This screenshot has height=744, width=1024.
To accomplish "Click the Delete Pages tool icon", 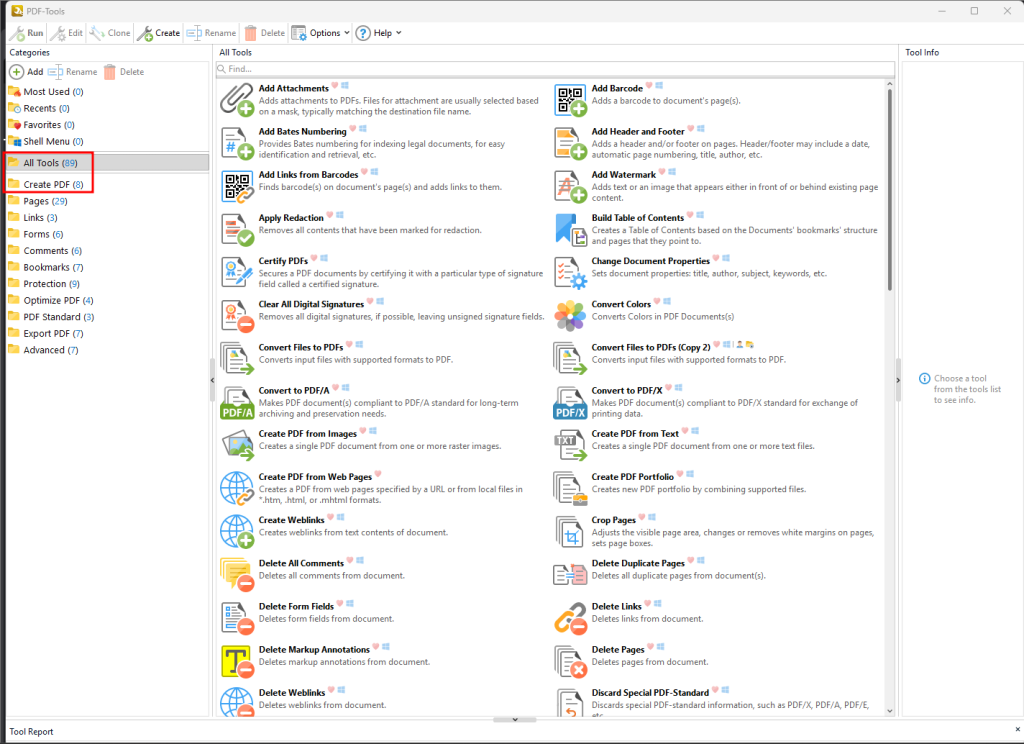I will pyautogui.click(x=570, y=661).
